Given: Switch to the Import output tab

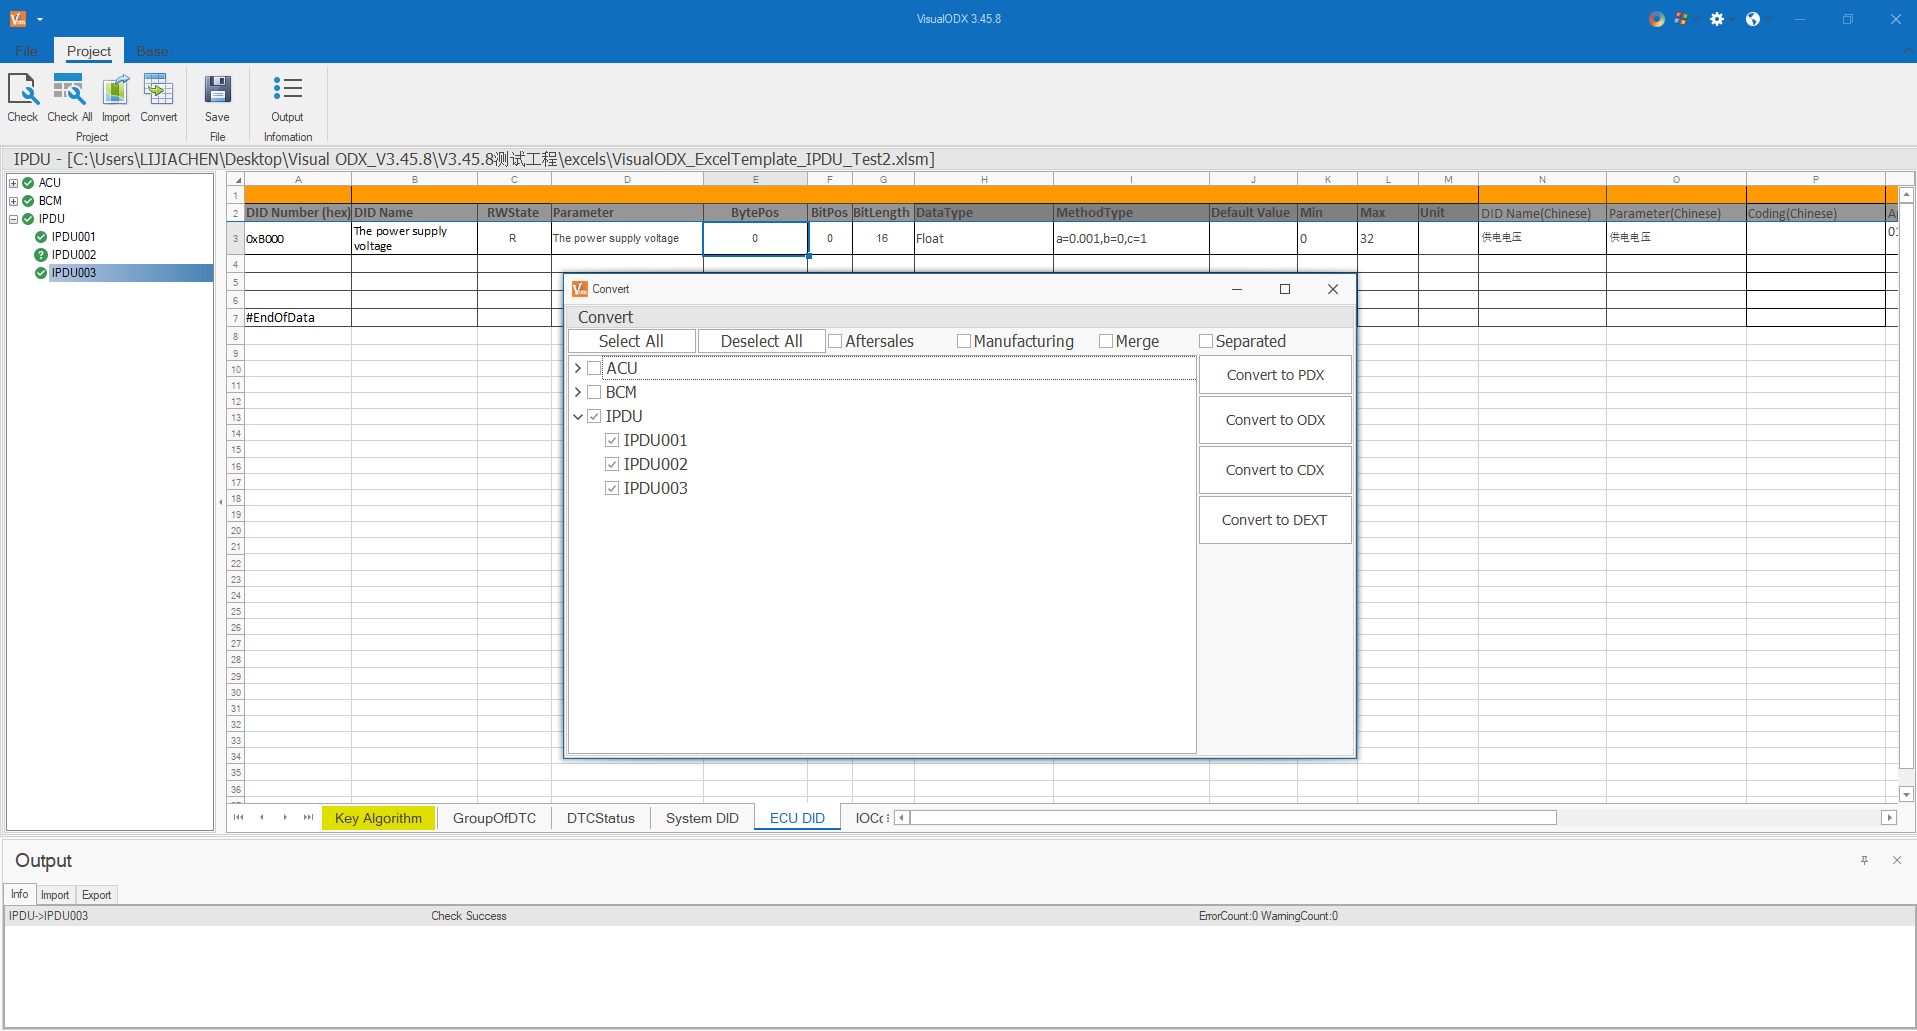Looking at the screenshot, I should [x=55, y=895].
